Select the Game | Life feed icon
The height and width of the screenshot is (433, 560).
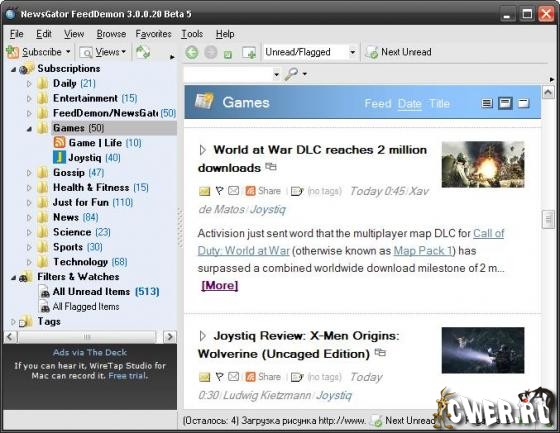pos(59,142)
